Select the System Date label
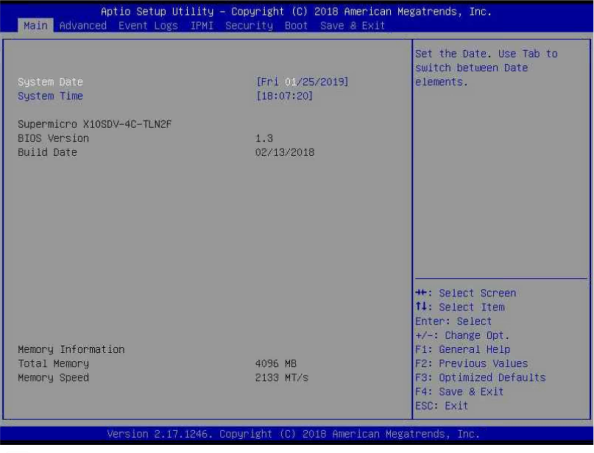This screenshot has width=594, height=453. pos(50,82)
